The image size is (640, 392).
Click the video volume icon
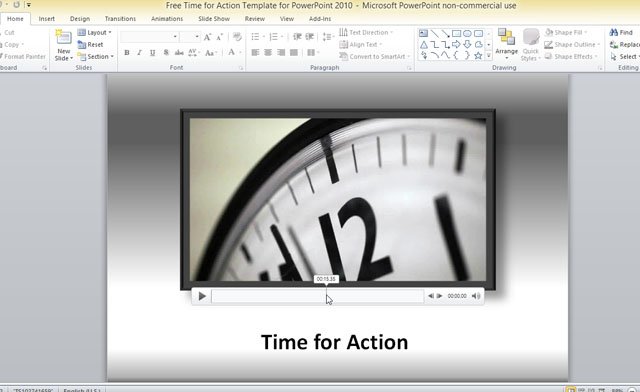click(x=476, y=296)
